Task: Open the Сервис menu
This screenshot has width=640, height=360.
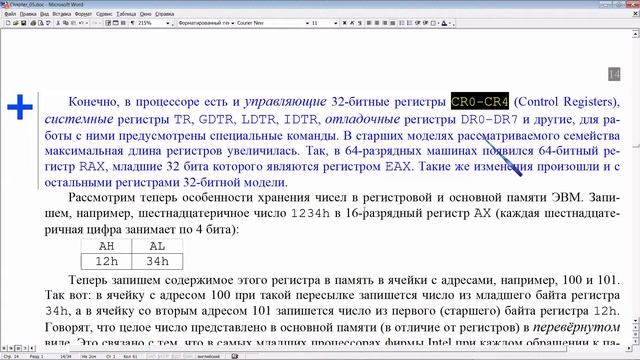Action: (104, 14)
